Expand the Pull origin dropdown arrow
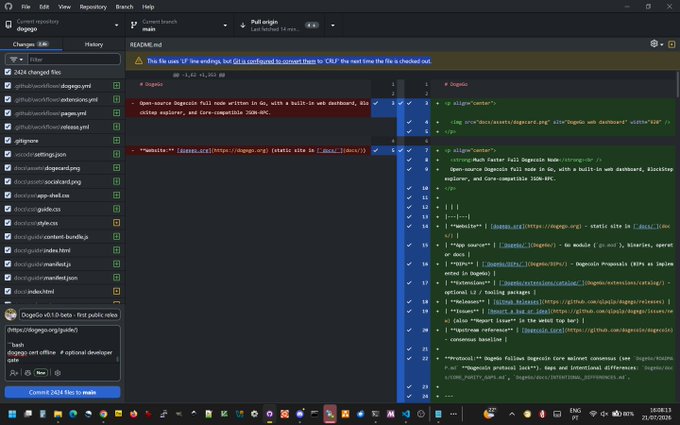 pyautogui.click(x=333, y=25)
